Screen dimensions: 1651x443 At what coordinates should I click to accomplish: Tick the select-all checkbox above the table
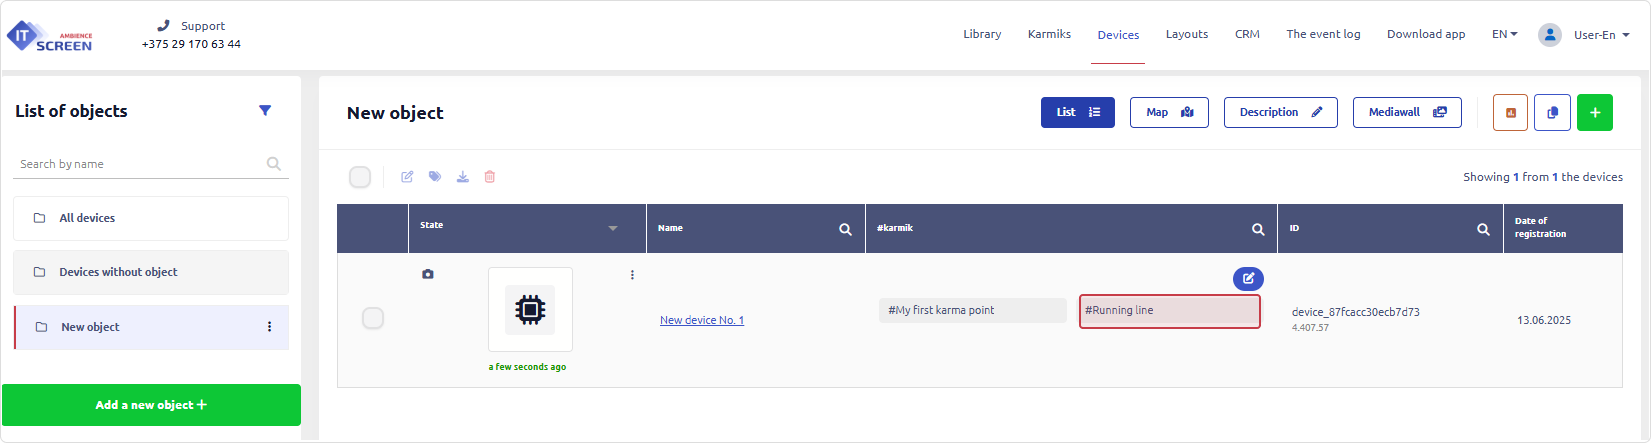click(360, 177)
